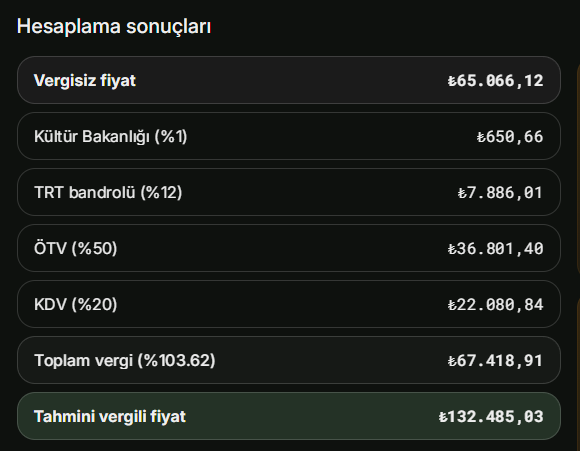Screen dimensions: 580x451
Task: Click the (%12) rate beside TRT bandrolü
Action: (x=161, y=192)
